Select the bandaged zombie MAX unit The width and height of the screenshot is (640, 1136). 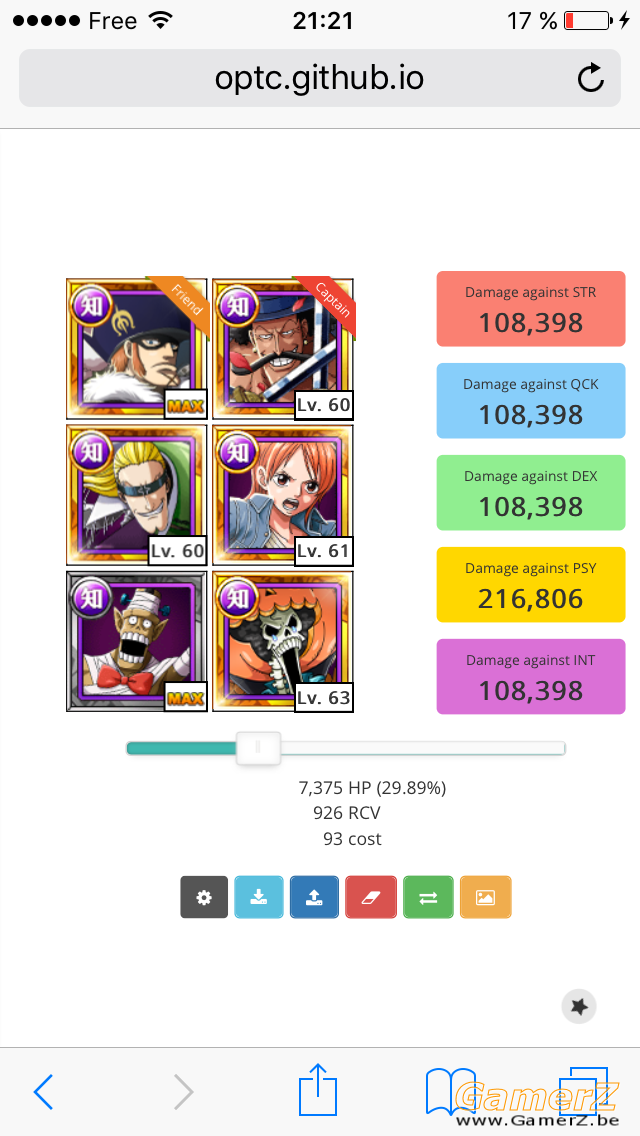pyautogui.click(x=137, y=641)
